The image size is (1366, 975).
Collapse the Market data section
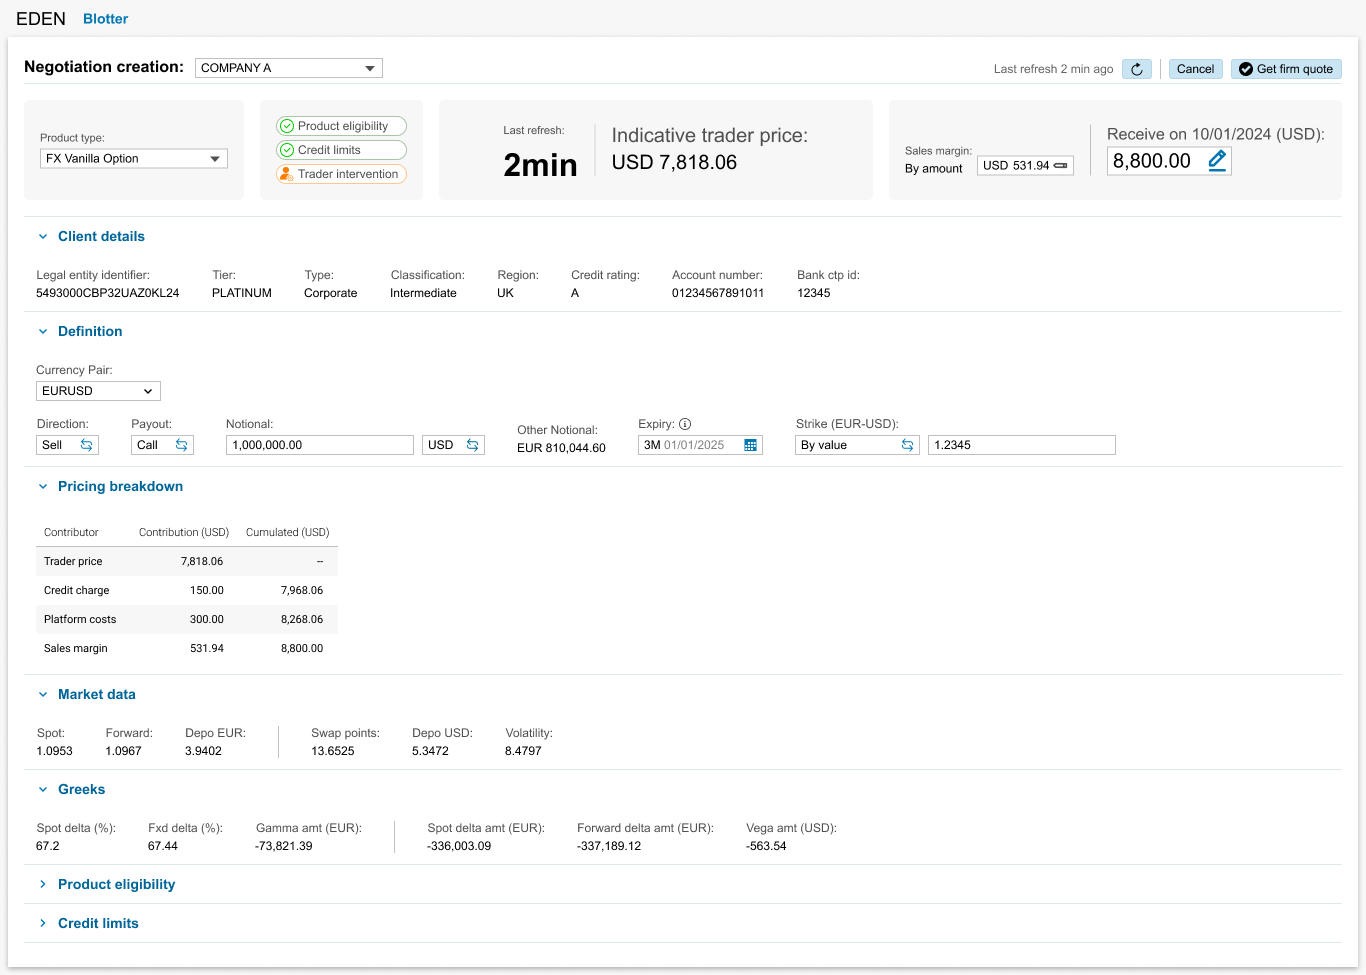[x=43, y=695]
